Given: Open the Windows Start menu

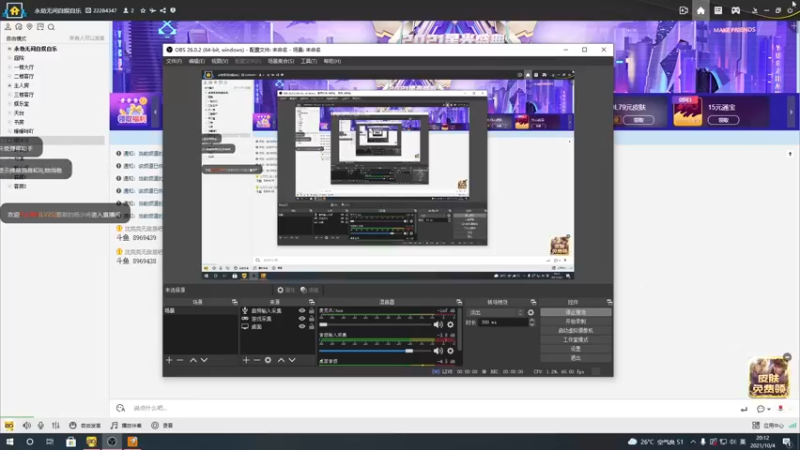Looking at the screenshot, I should (x=10, y=442).
